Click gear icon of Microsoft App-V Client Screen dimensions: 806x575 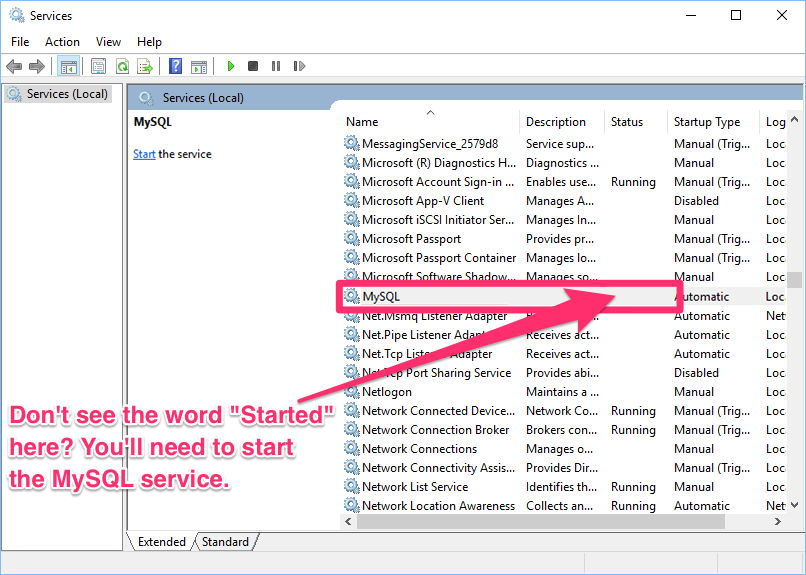(352, 200)
